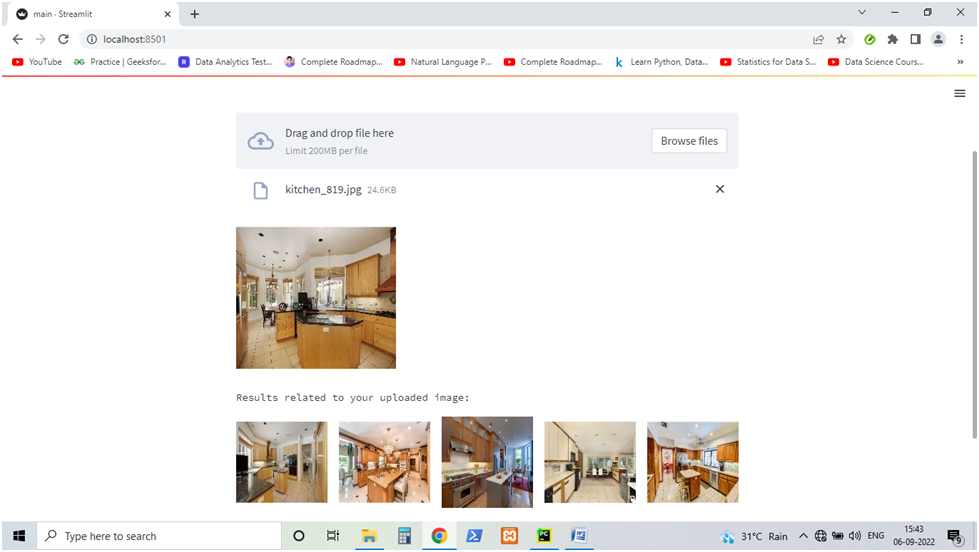The width and height of the screenshot is (979, 552).
Task: Open Calculator from taskbar
Action: pos(404,536)
